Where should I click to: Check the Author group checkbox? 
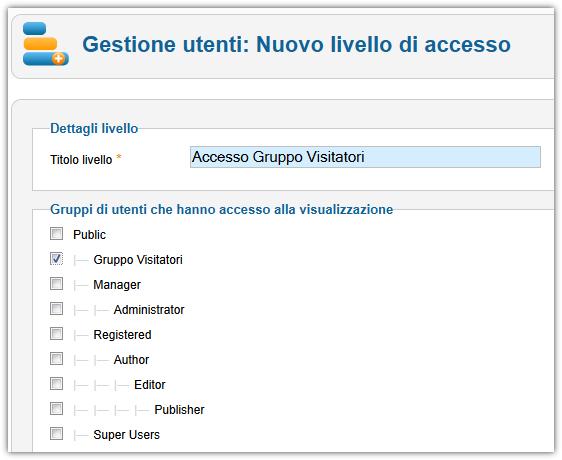[56, 359]
